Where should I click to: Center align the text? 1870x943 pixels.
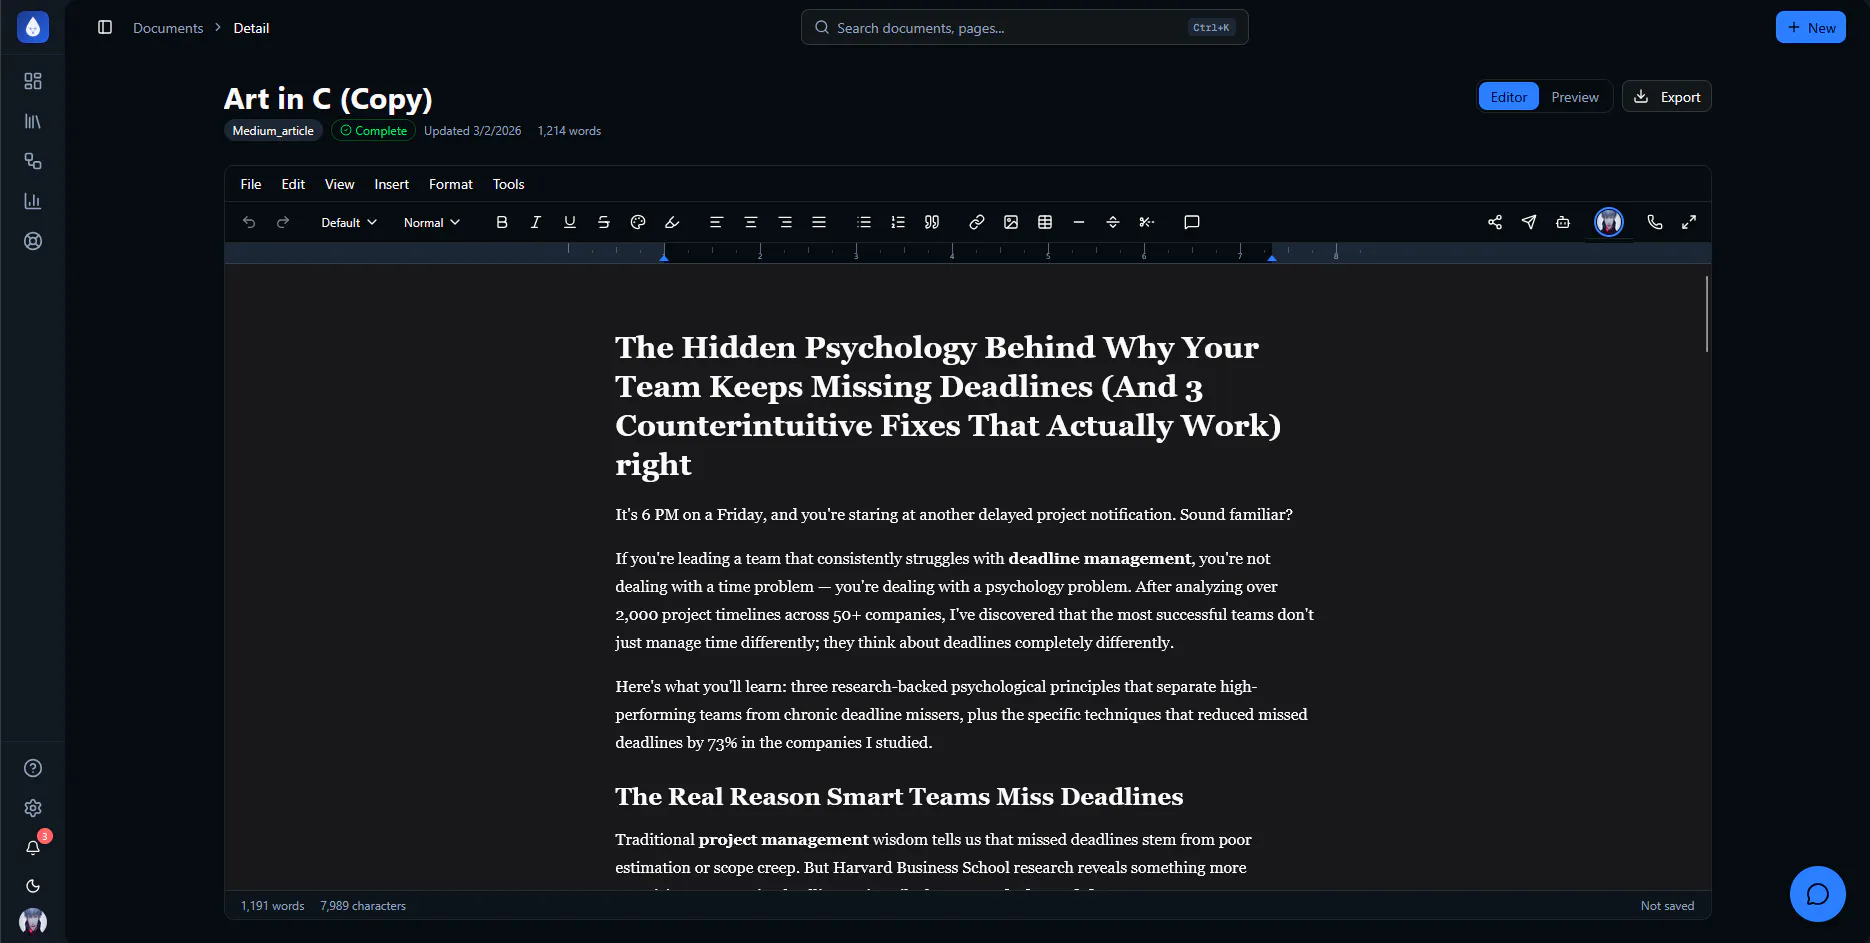click(751, 222)
